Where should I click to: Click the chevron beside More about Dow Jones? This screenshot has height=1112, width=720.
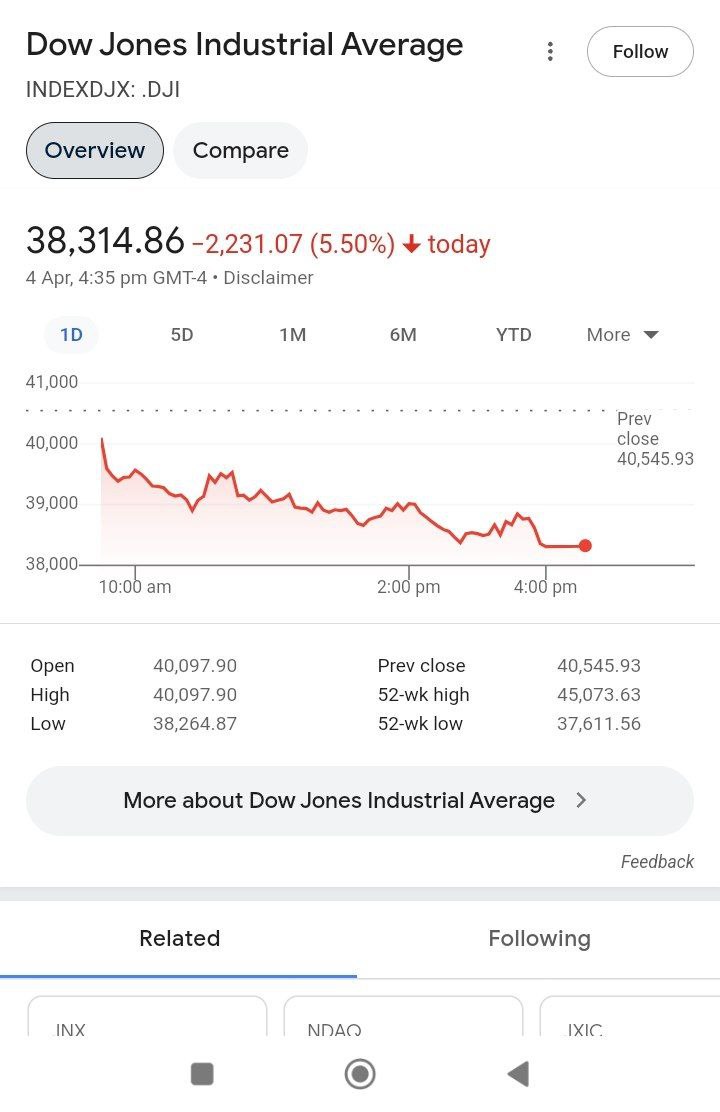[x=582, y=800]
